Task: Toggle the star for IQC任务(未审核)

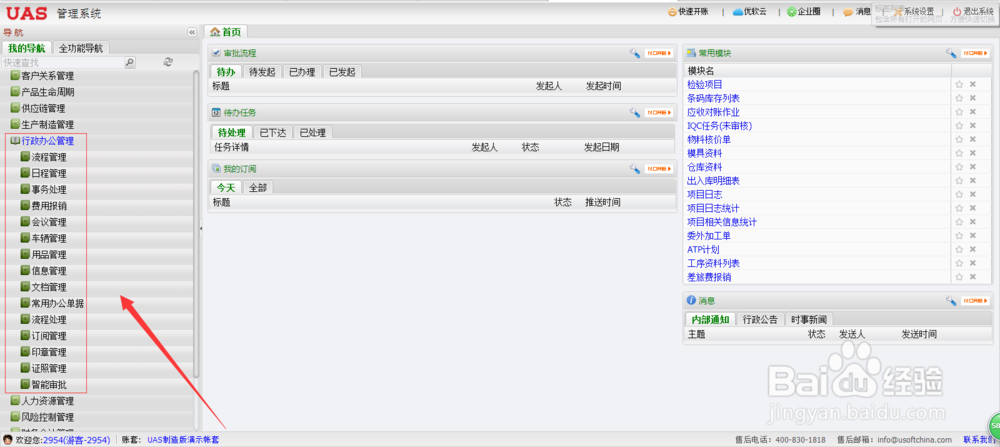Action: coord(959,126)
